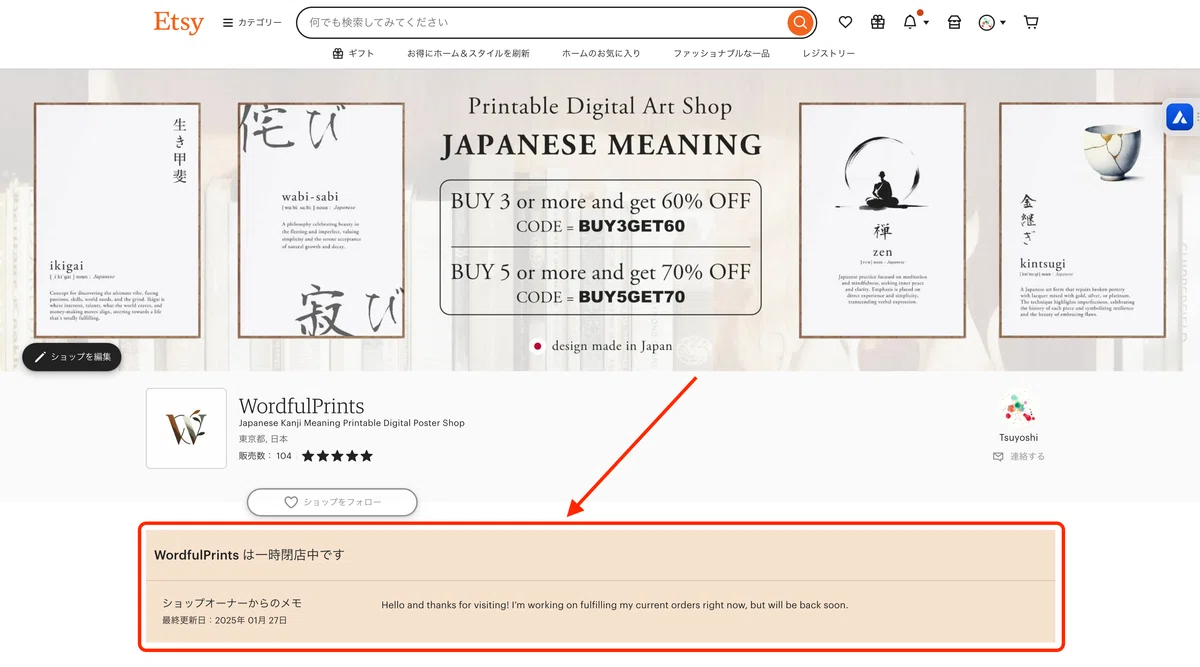This screenshot has width=1200, height=667.
Task: Select the ギフト navigation item
Action: click(353, 53)
